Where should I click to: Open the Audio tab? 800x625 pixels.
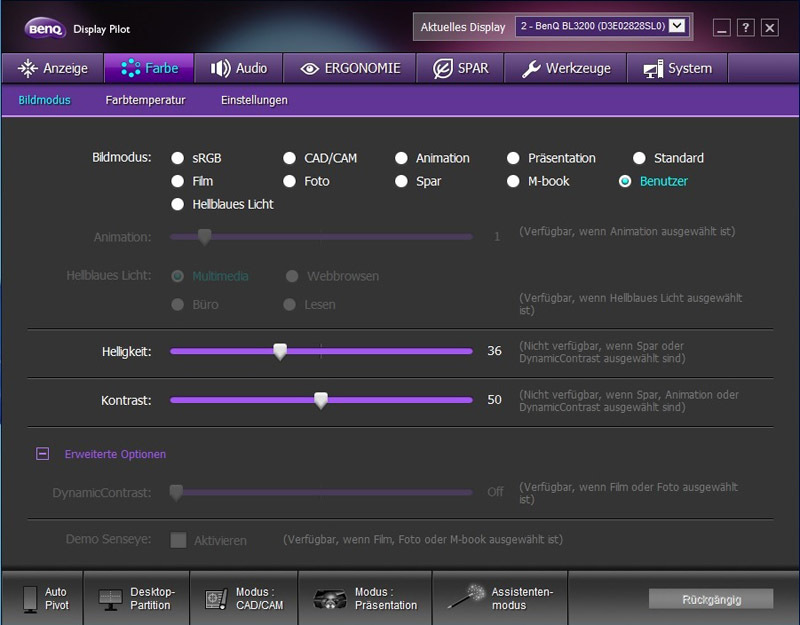click(239, 68)
